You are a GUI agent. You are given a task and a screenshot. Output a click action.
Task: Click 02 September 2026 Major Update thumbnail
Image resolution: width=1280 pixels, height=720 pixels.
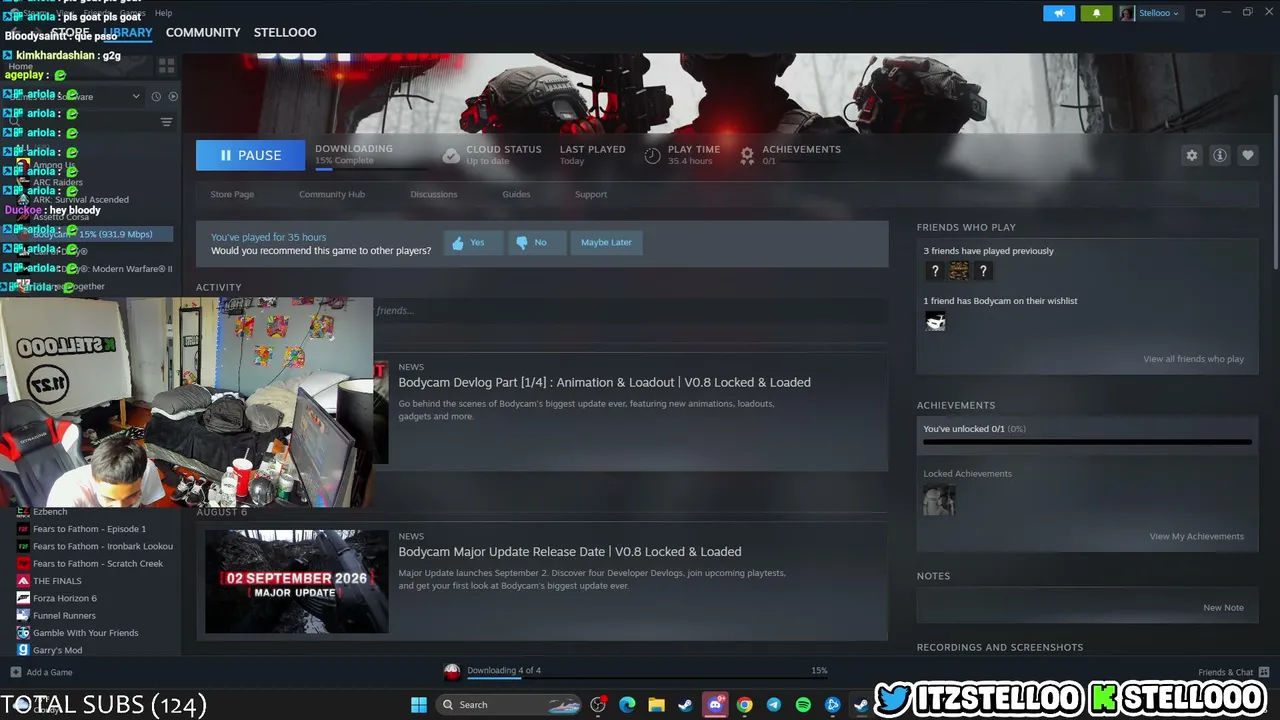point(296,581)
